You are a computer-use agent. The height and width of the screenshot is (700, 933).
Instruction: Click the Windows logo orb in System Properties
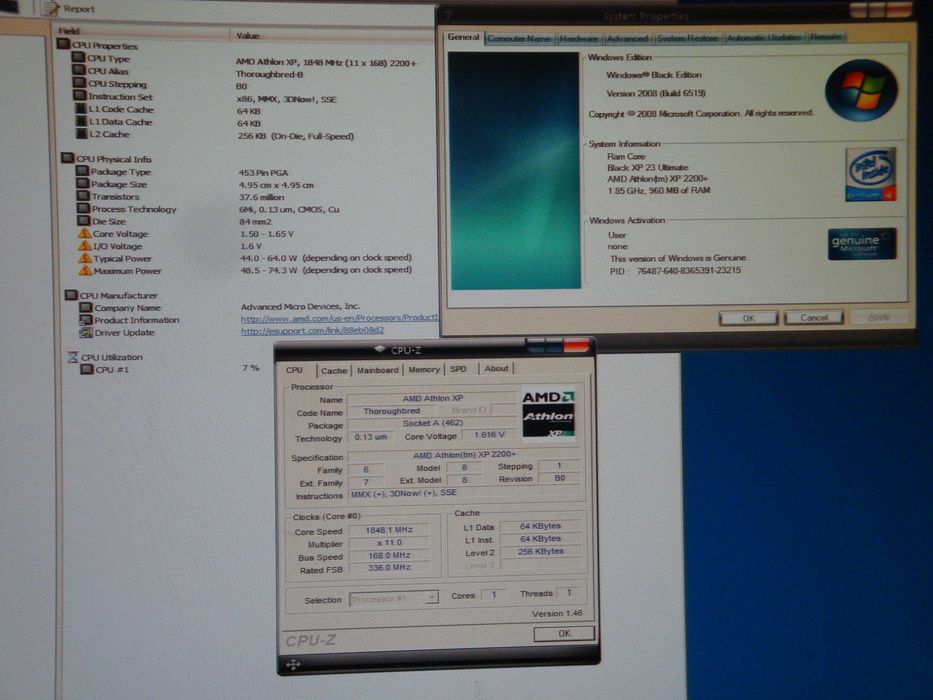pos(862,90)
